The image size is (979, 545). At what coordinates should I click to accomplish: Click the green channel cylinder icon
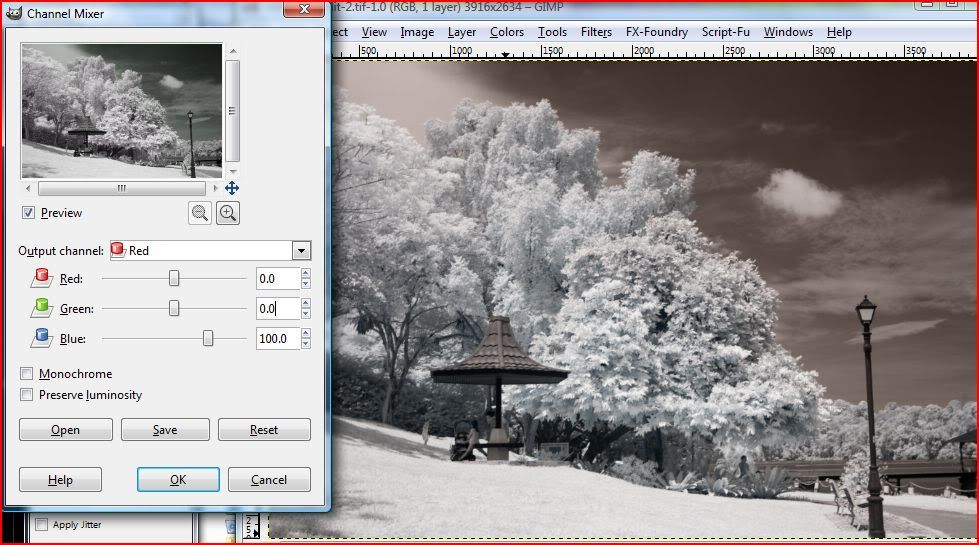coord(42,308)
